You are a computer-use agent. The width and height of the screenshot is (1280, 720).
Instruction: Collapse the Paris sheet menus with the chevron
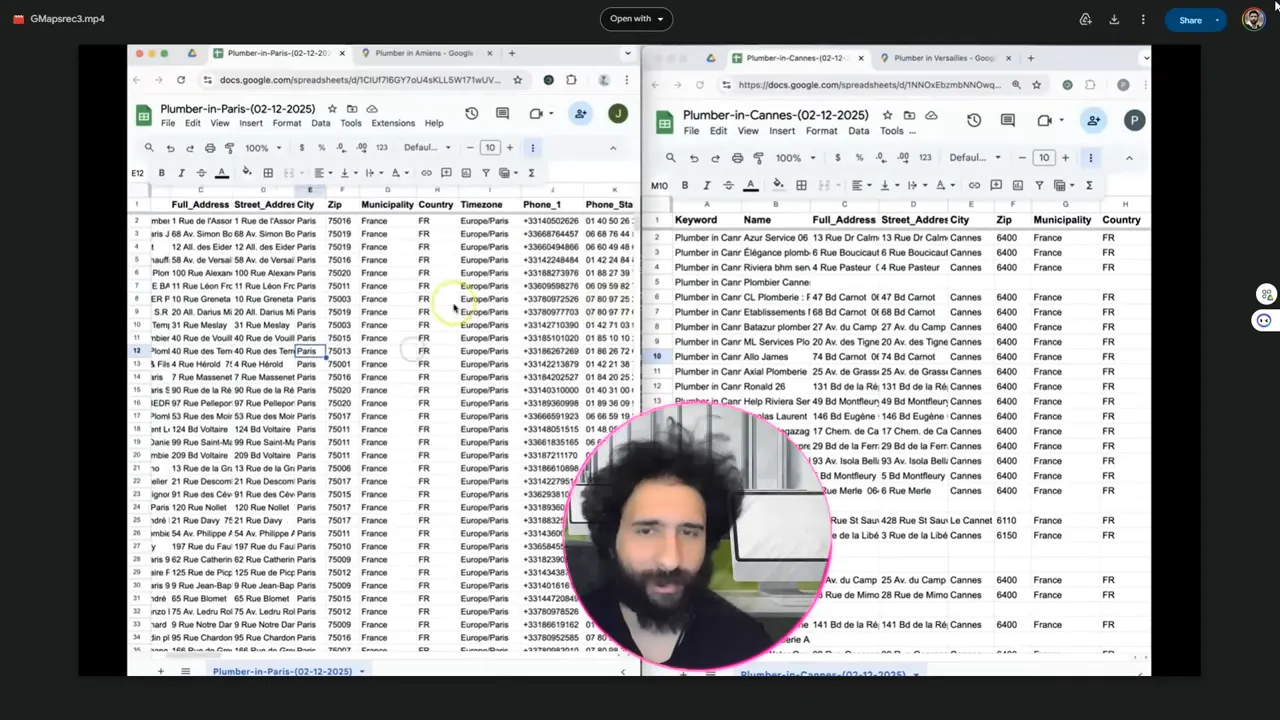coord(613,148)
